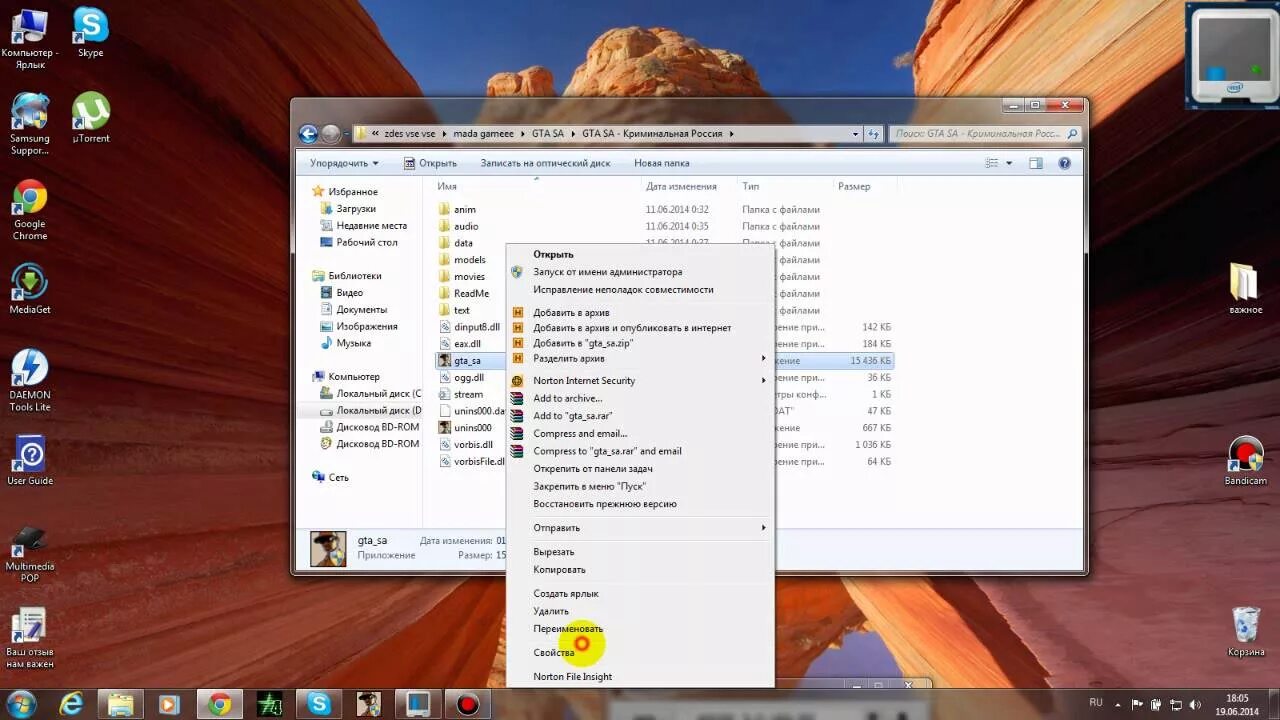The height and width of the screenshot is (720, 1280).
Task: Open User Guide desktop icon
Action: click(30, 461)
